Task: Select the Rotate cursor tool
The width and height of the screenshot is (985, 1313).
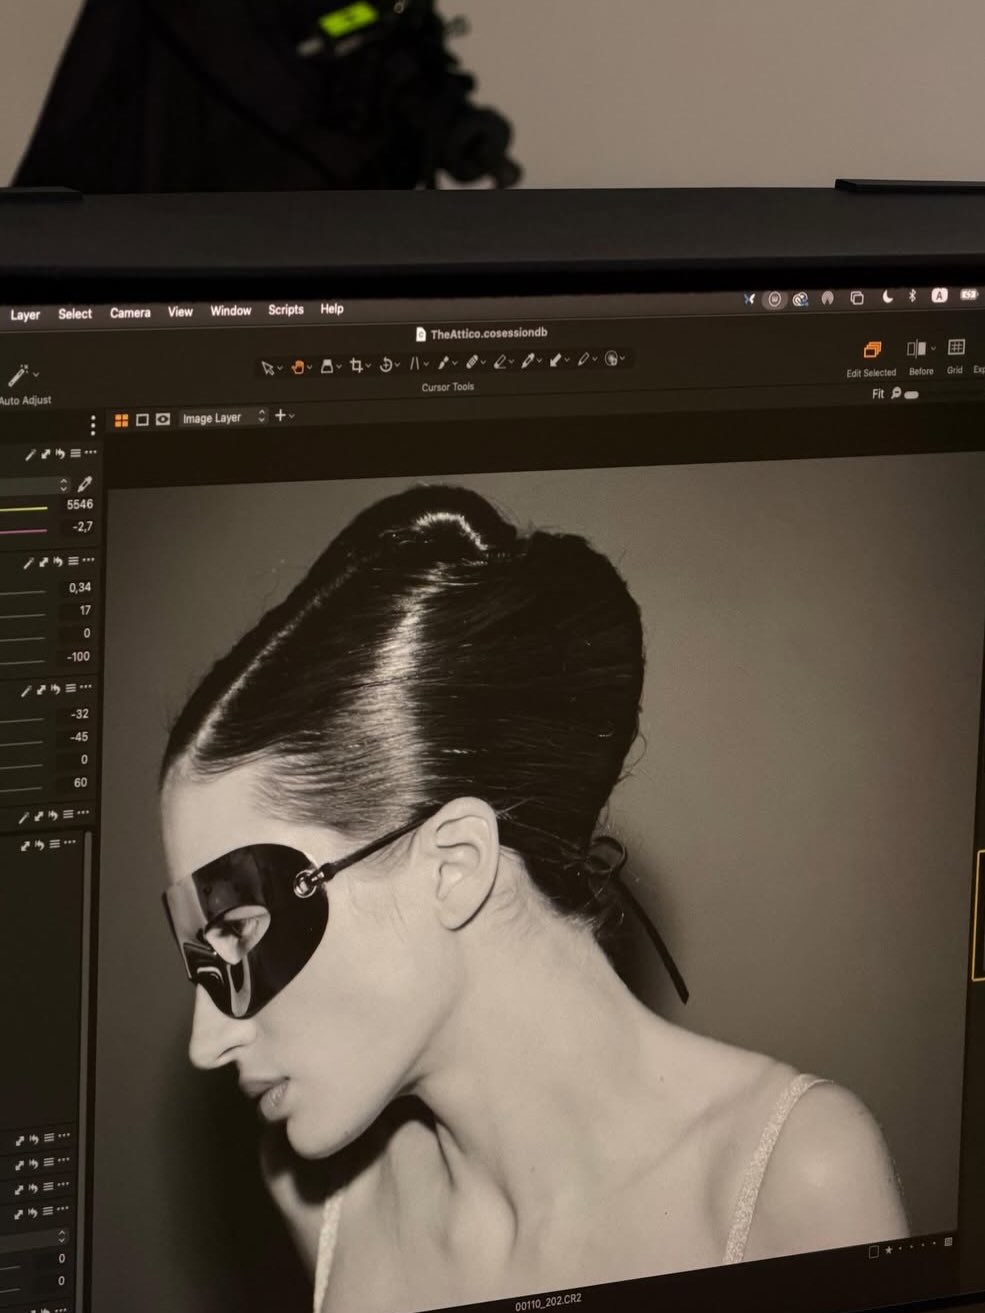Action: pos(386,365)
